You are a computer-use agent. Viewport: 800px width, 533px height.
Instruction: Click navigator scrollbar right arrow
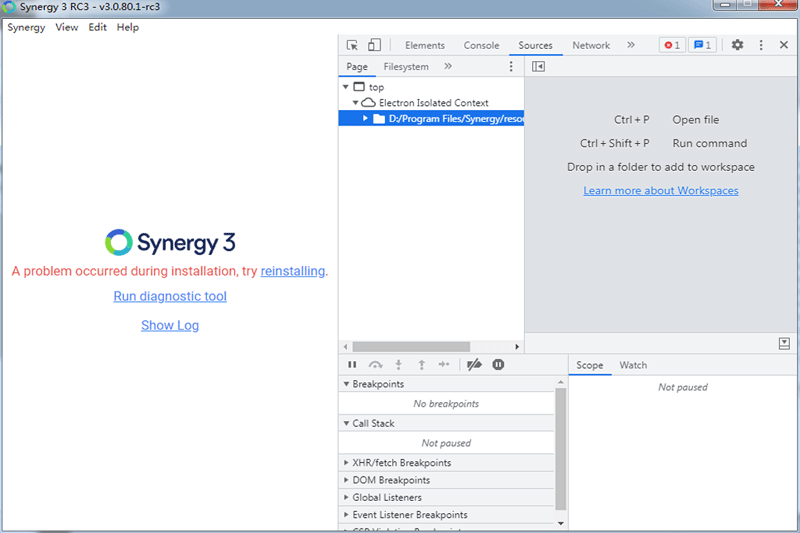click(517, 347)
